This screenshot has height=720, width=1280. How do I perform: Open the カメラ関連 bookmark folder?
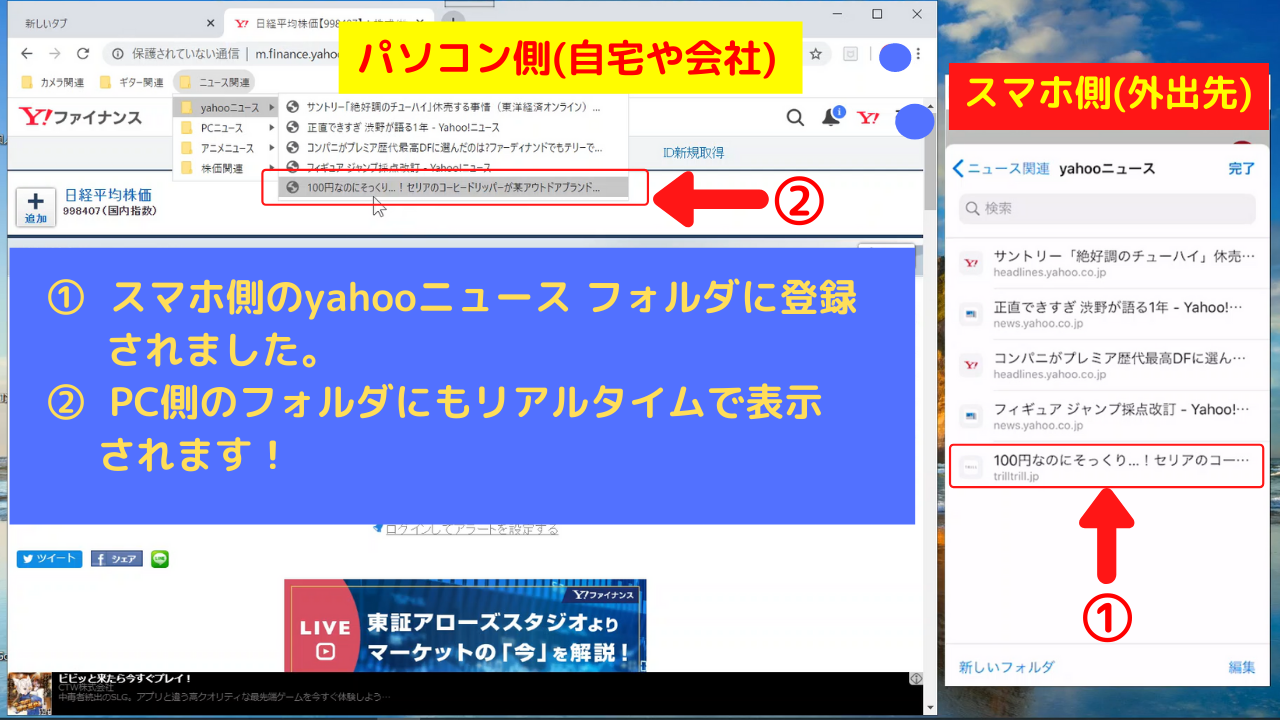click(x=53, y=82)
